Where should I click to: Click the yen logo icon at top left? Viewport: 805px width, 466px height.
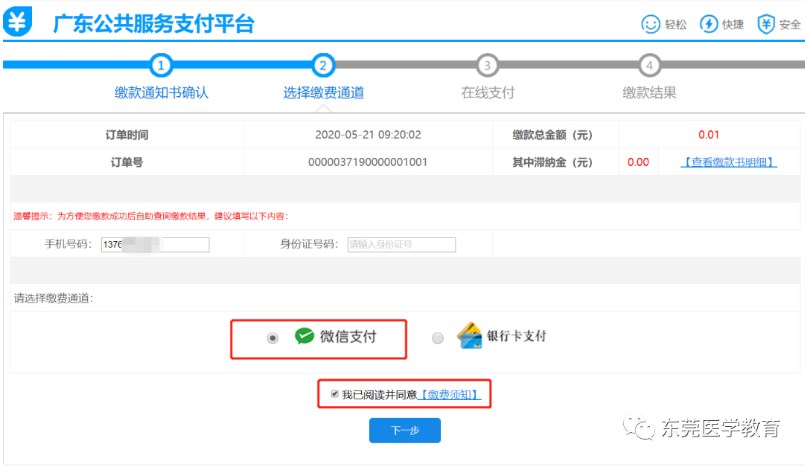(17, 23)
